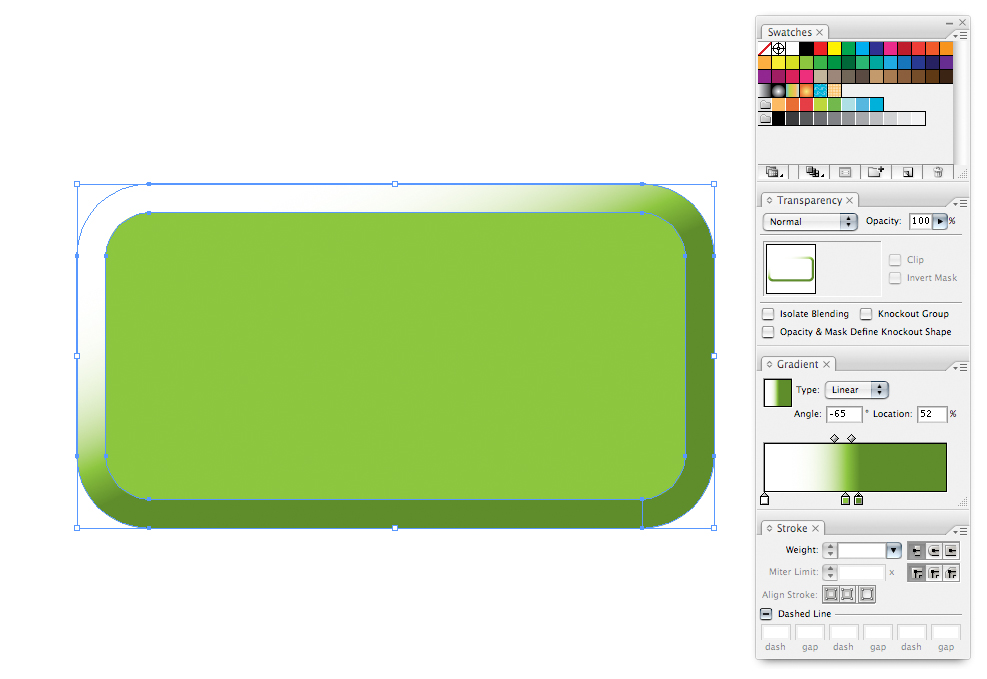987x679 pixels.
Task: Select the None swatch with red slash
Action: click(765, 48)
